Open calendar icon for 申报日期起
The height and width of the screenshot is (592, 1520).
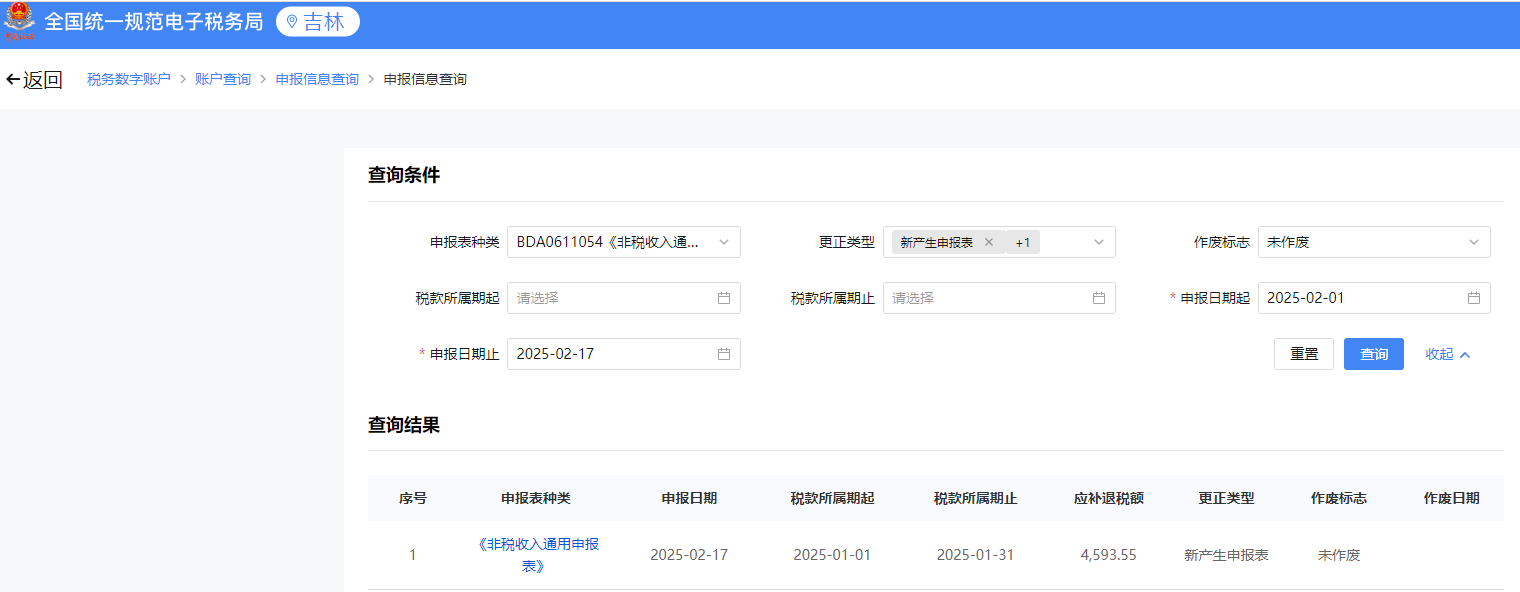[x=1474, y=298]
